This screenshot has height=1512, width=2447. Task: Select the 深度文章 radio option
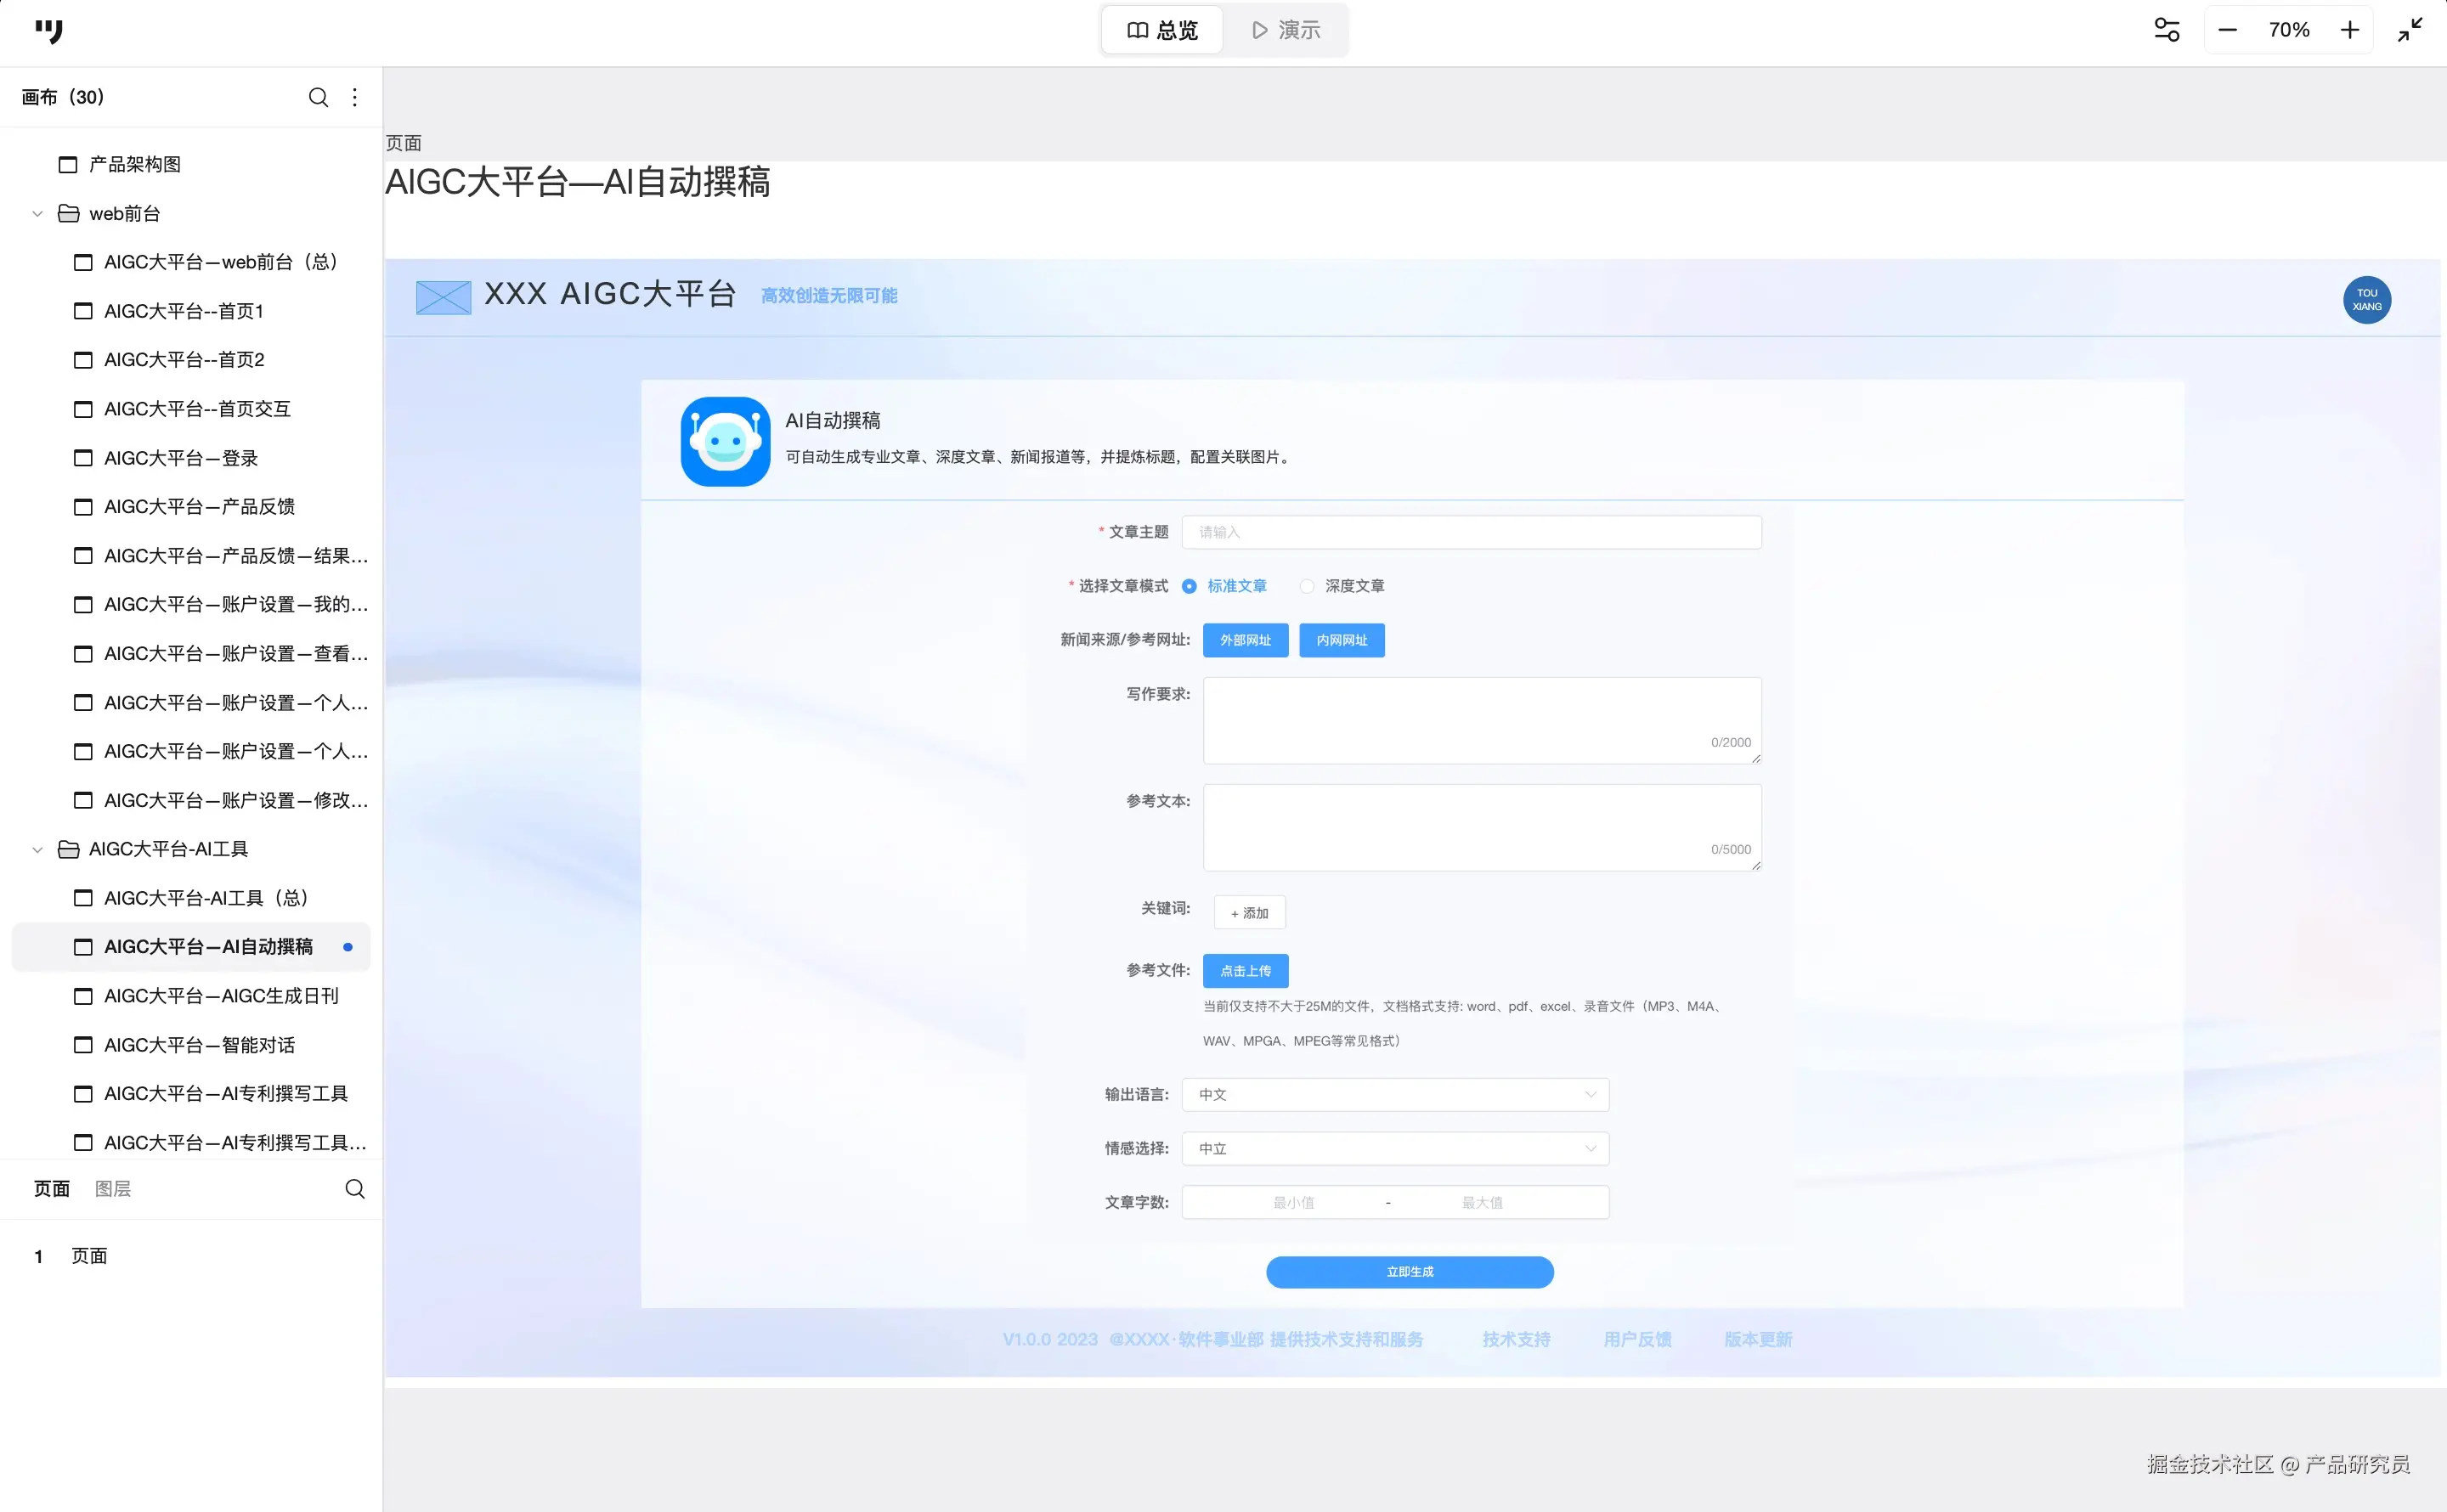coord(1307,586)
